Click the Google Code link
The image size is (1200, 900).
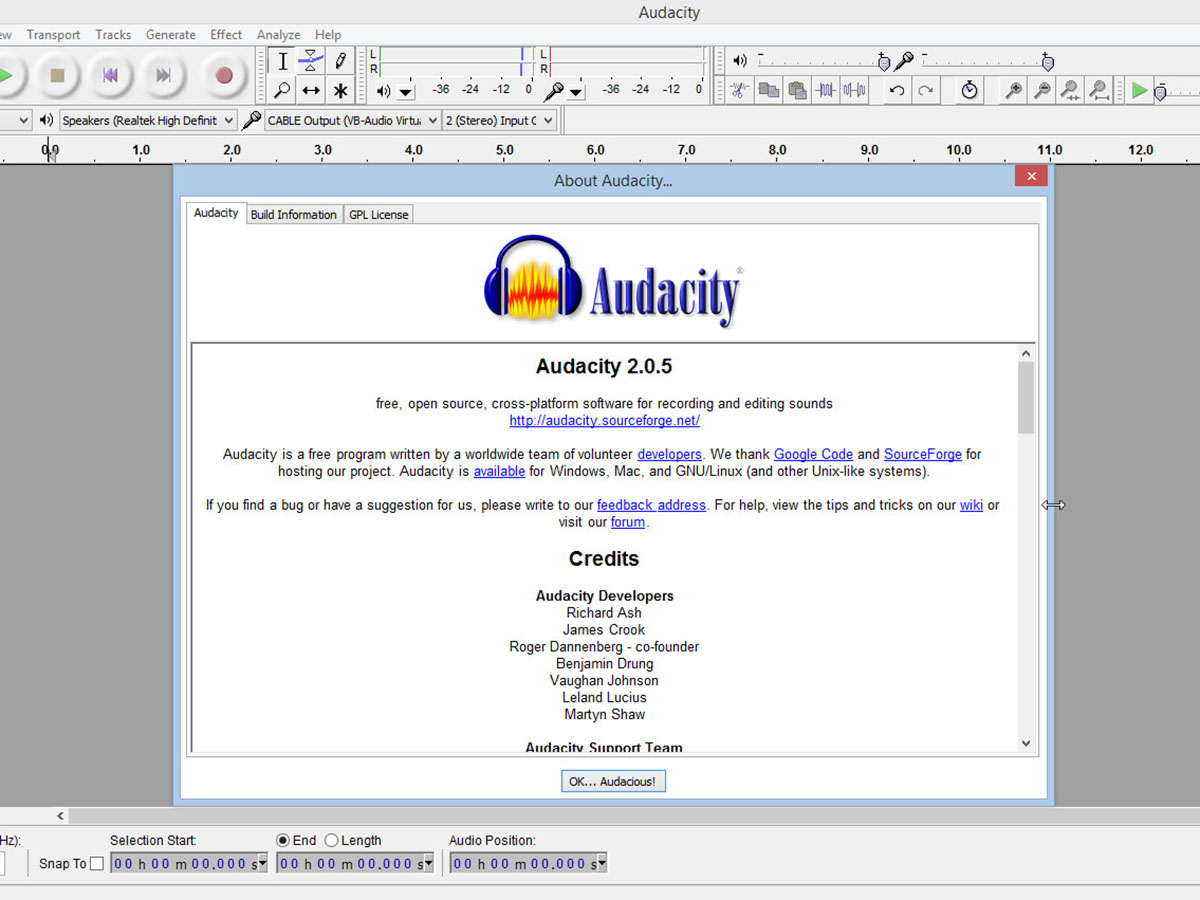(813, 454)
